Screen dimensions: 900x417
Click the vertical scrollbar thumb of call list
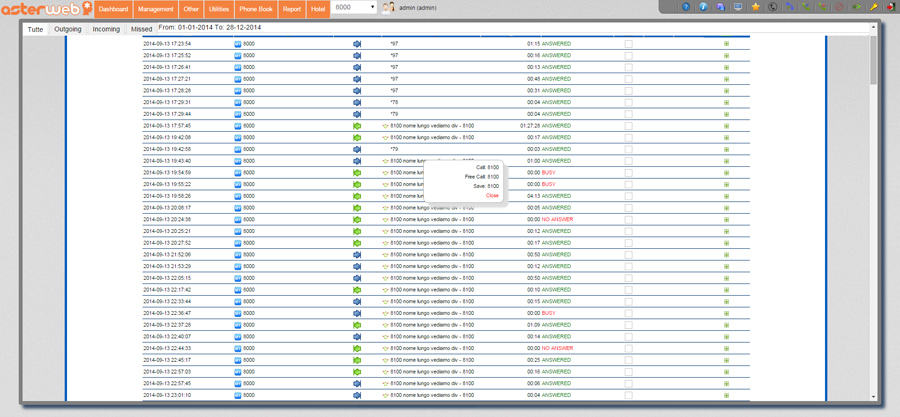pos(874,60)
